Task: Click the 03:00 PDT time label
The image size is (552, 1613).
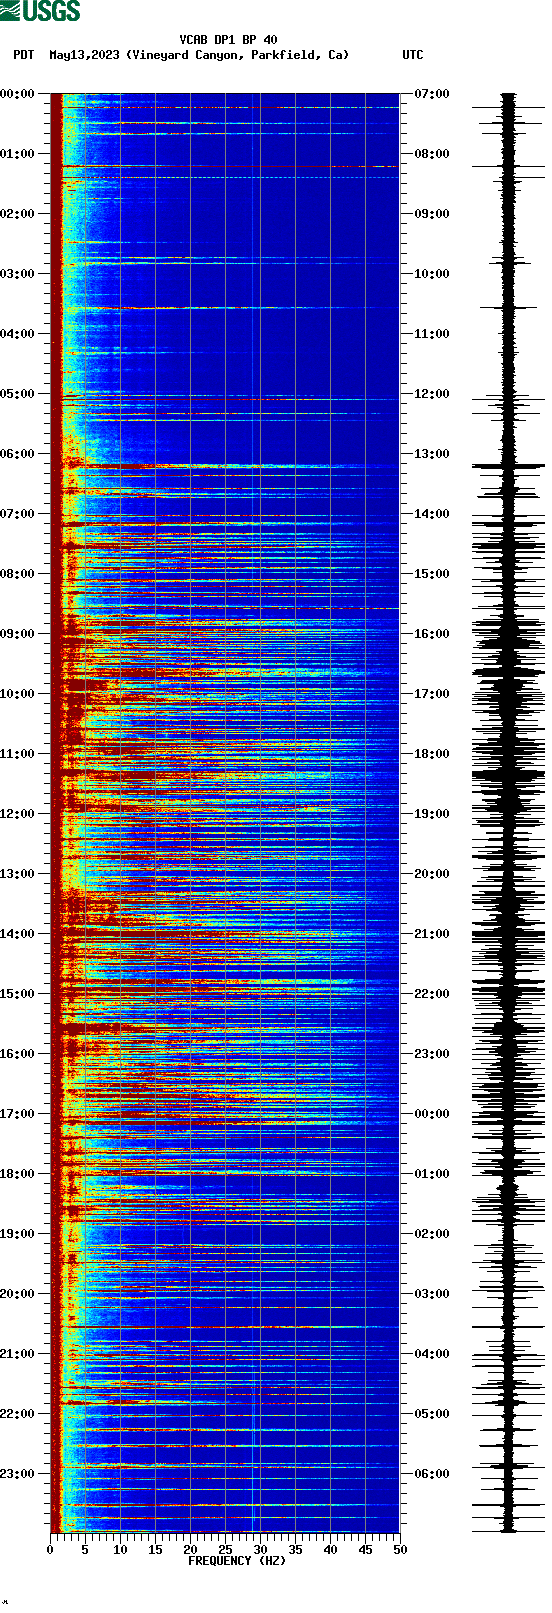Action: [x=17, y=274]
